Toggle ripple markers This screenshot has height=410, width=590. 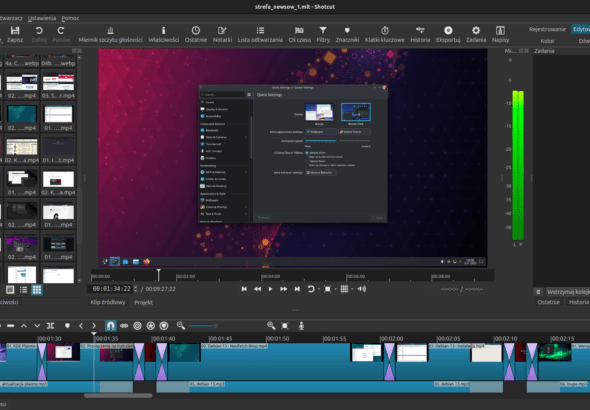164,326
